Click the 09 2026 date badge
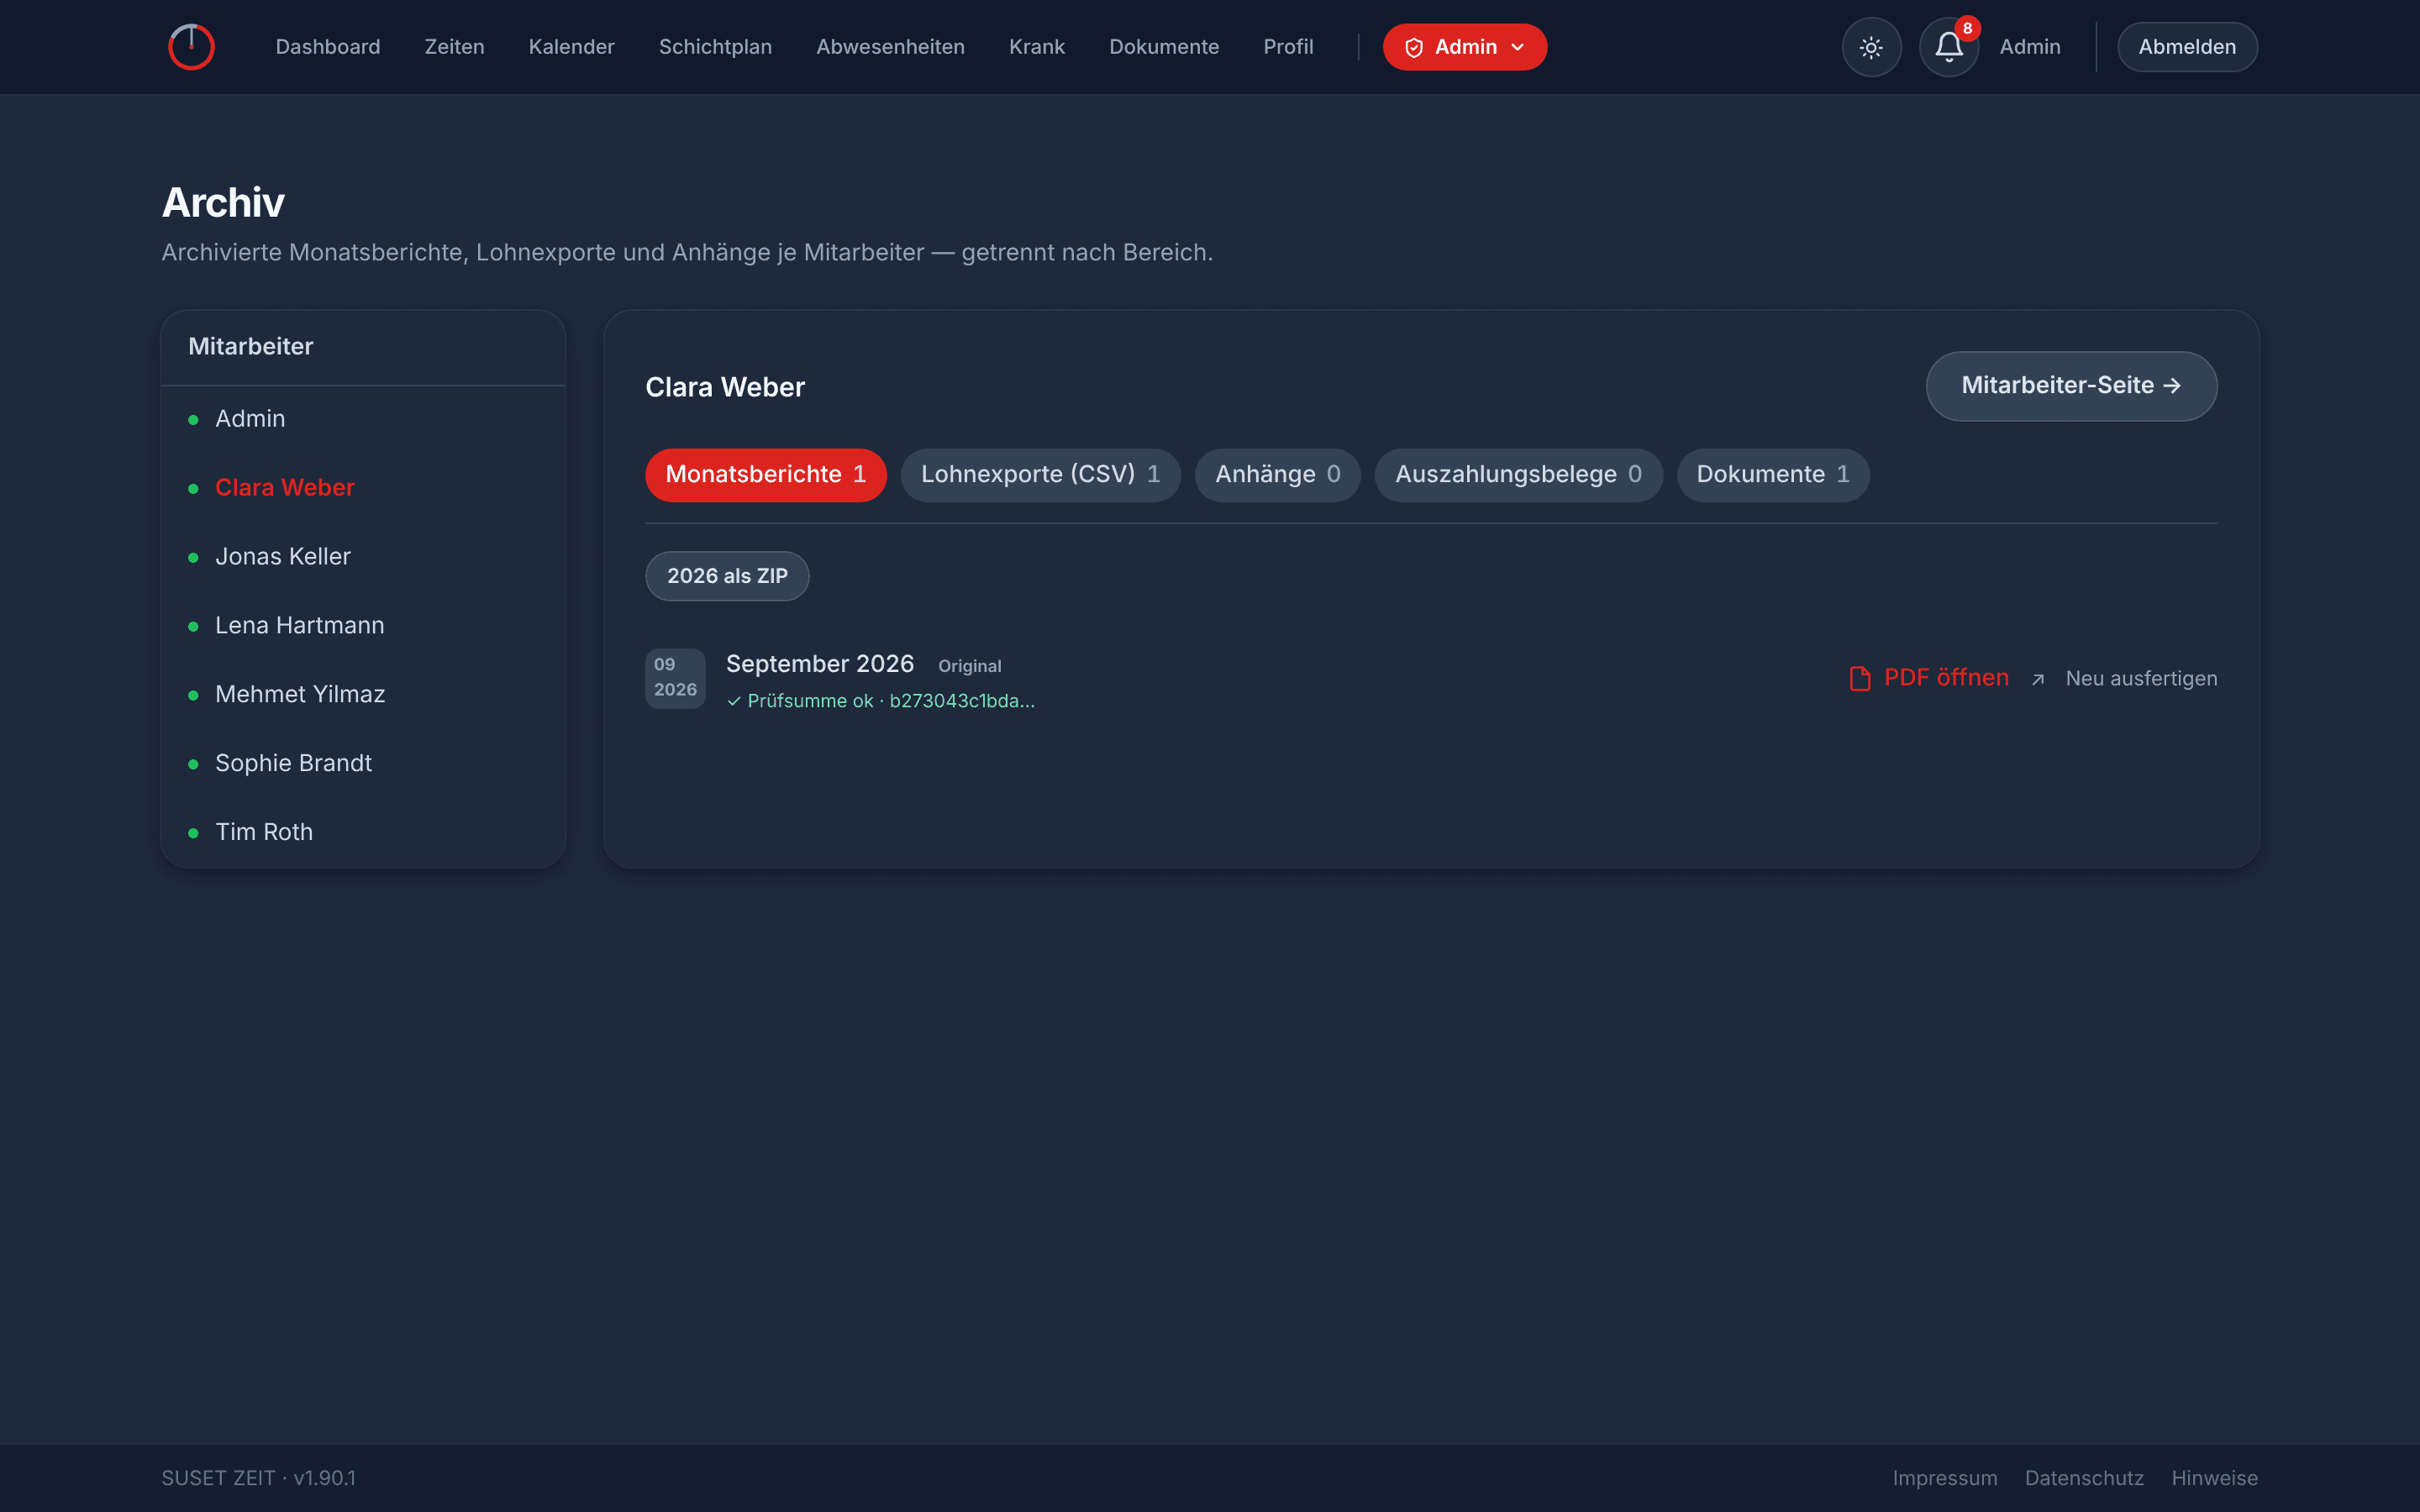This screenshot has width=2420, height=1512. click(x=675, y=678)
